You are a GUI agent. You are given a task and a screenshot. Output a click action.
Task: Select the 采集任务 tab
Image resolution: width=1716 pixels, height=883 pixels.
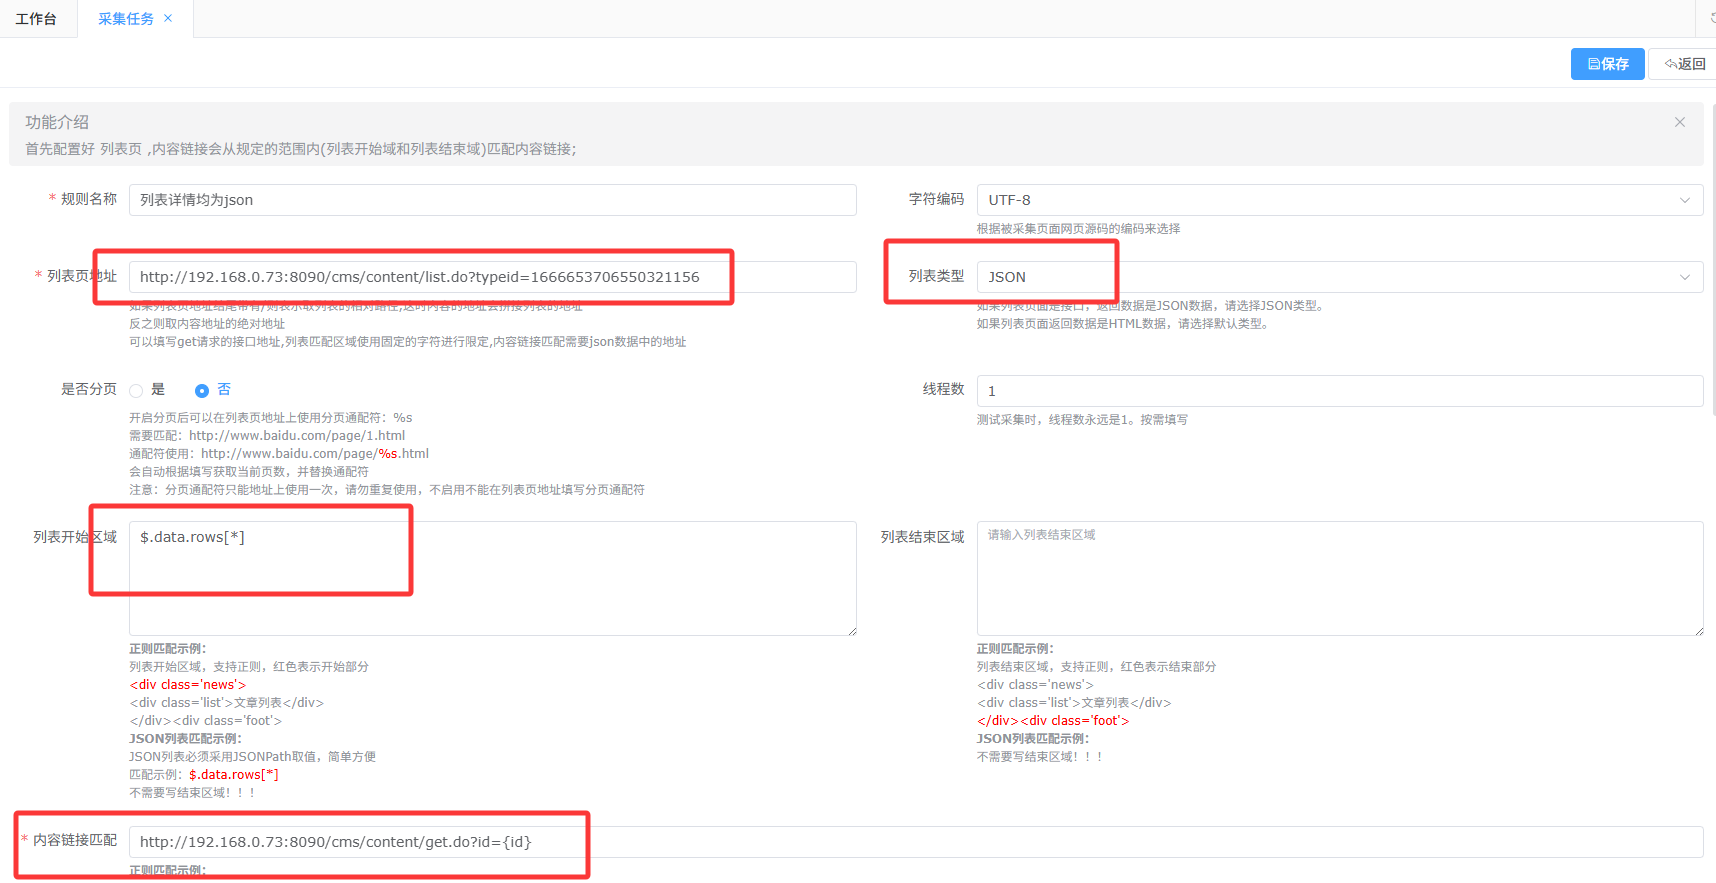click(125, 19)
